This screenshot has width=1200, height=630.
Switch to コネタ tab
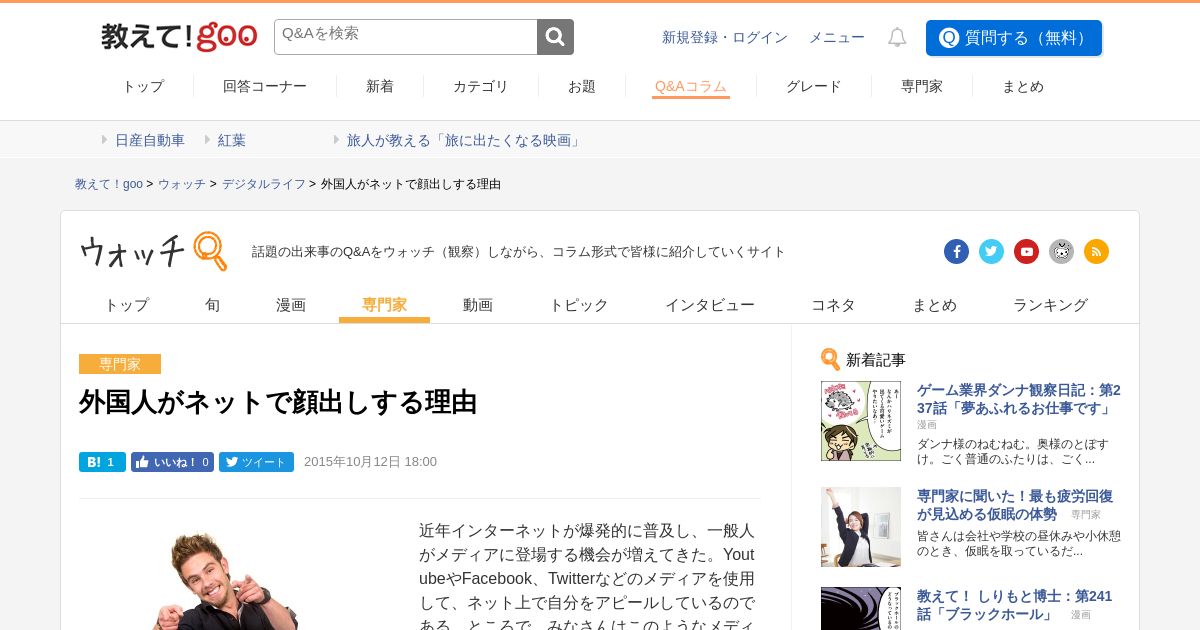(833, 305)
